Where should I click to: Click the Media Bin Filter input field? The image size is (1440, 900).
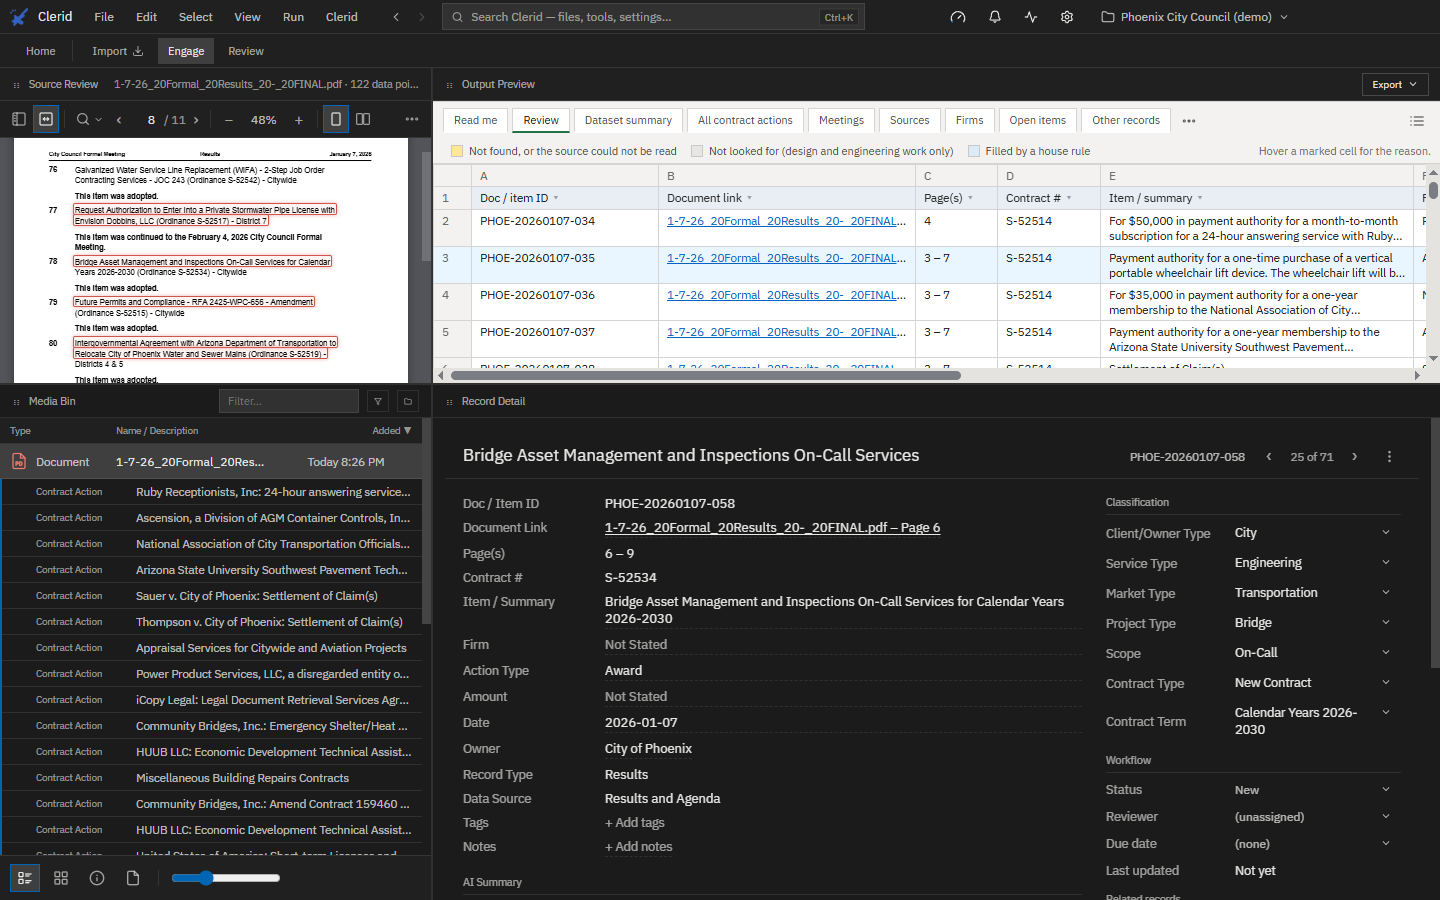click(x=289, y=401)
